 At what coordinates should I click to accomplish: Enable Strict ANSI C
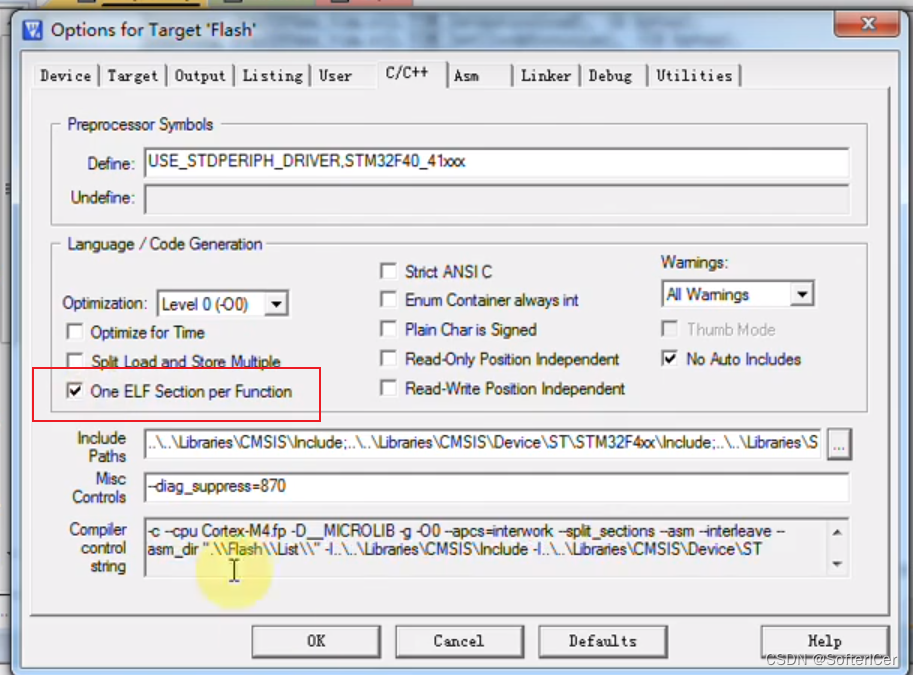[388, 270]
